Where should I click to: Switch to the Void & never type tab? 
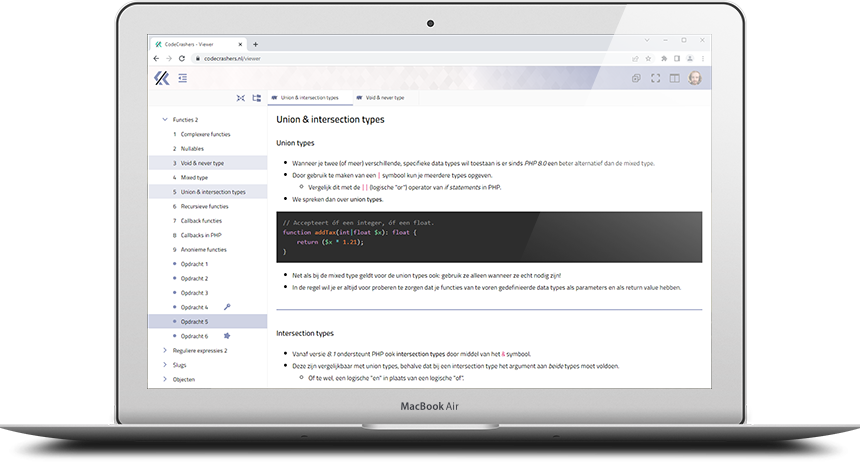[x=385, y=98]
